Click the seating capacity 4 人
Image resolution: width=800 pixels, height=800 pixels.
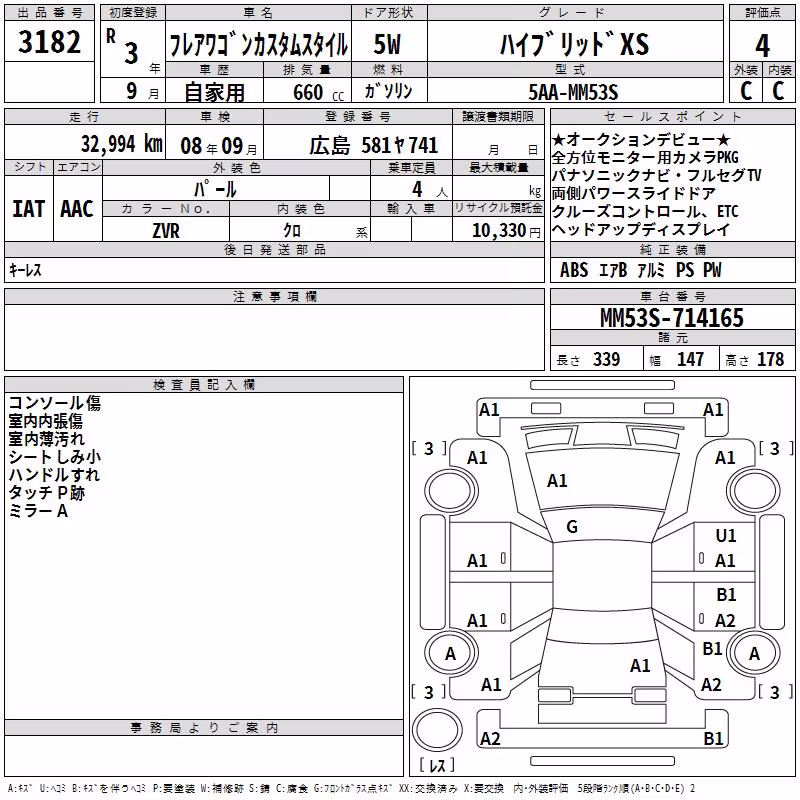pos(430,190)
